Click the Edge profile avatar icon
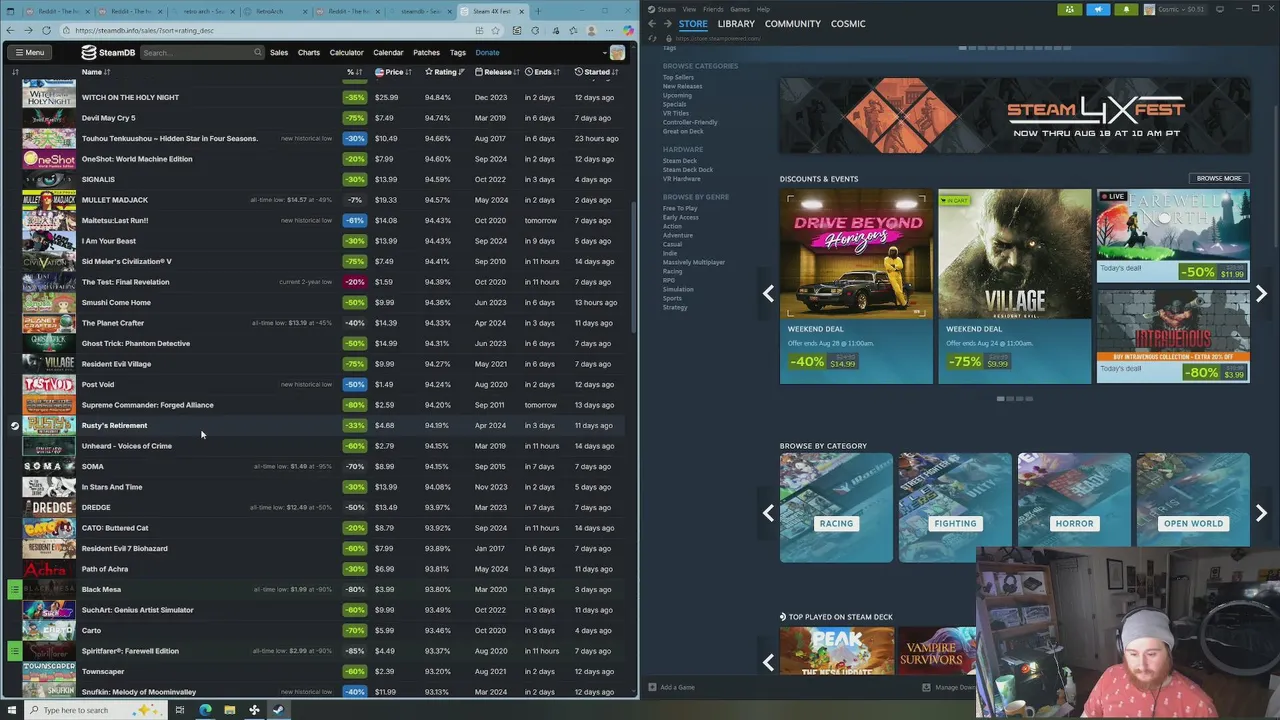The width and height of the screenshot is (1280, 720). point(591,30)
